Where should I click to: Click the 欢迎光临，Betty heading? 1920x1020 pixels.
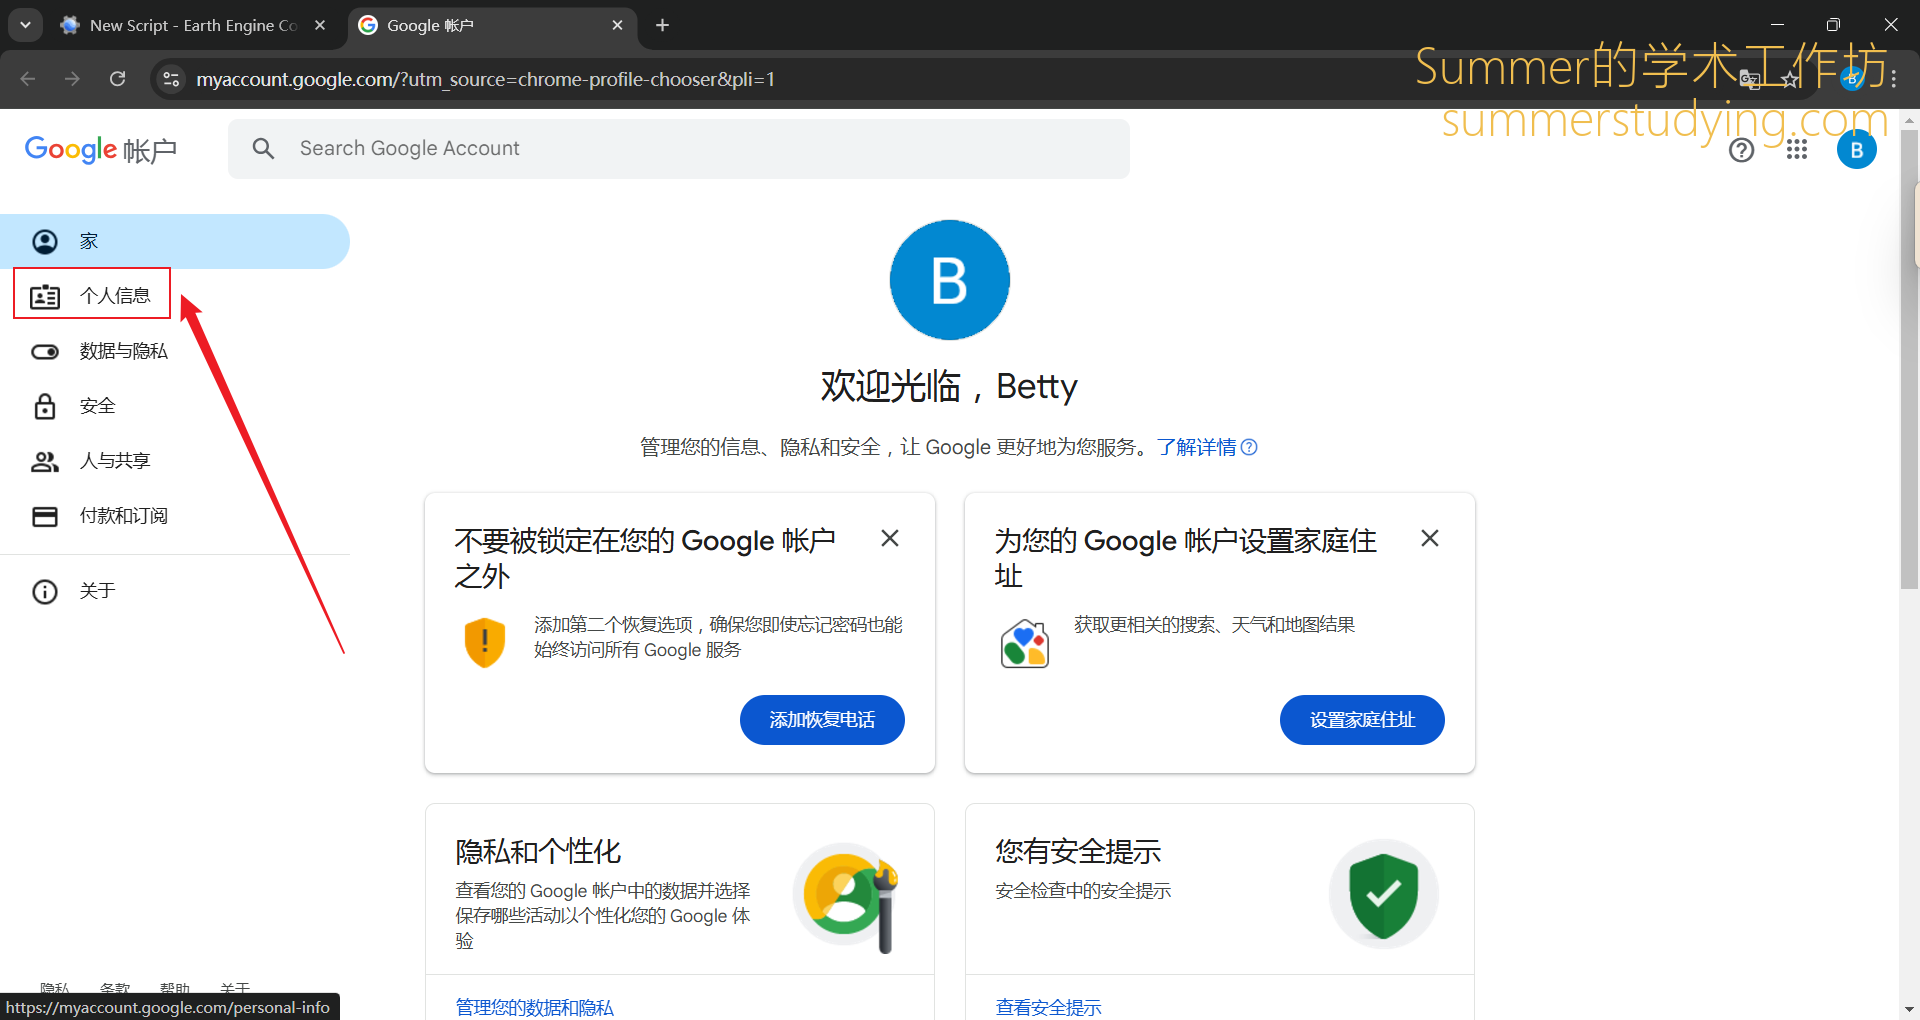pos(949,386)
